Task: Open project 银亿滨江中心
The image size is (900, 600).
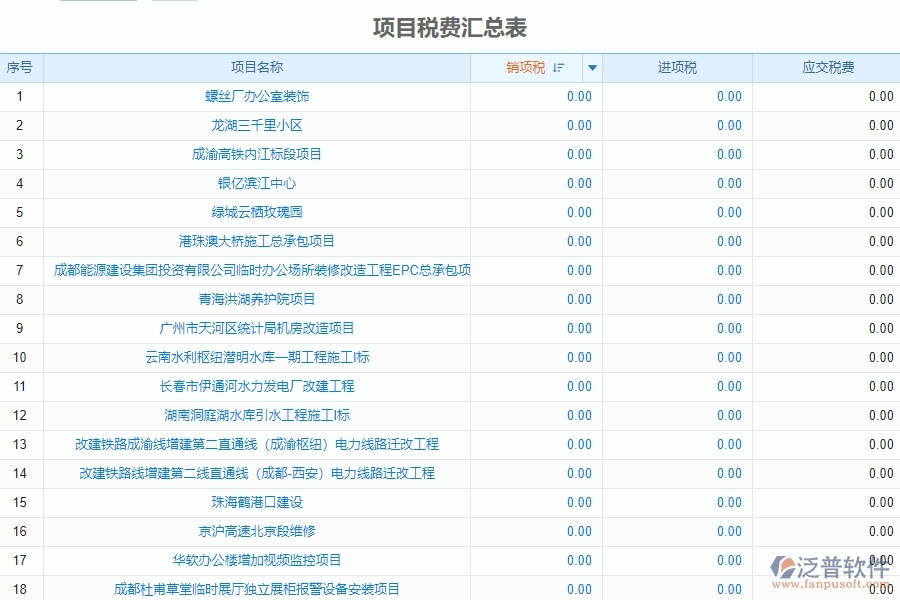Action: click(258, 183)
